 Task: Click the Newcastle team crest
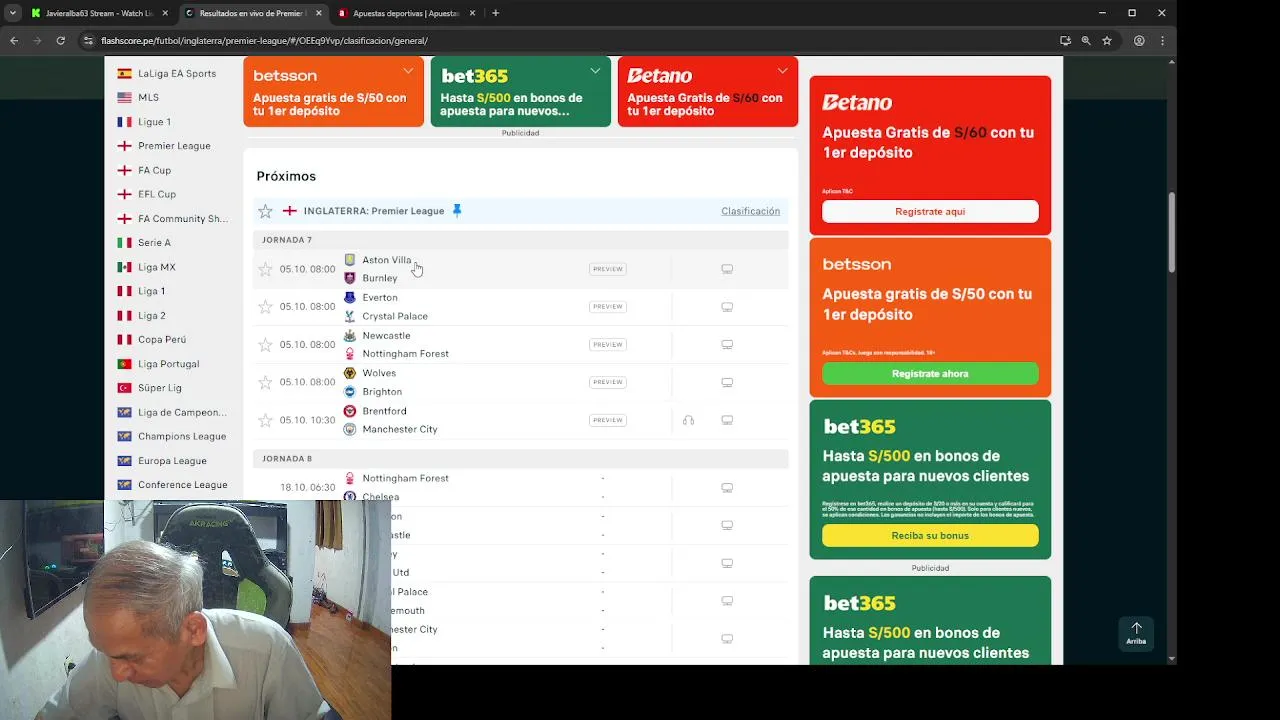click(350, 336)
